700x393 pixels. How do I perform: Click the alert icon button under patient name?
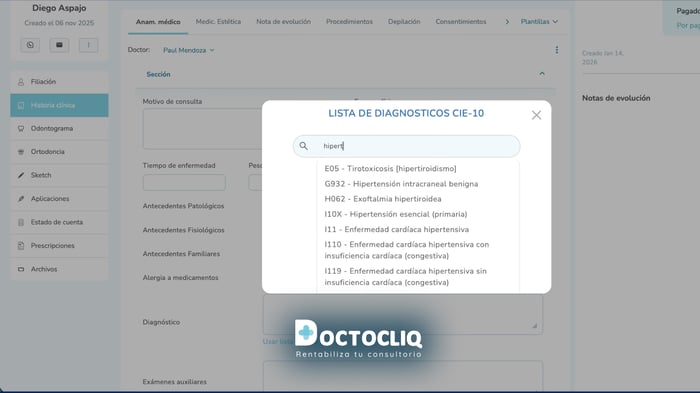coord(88,45)
